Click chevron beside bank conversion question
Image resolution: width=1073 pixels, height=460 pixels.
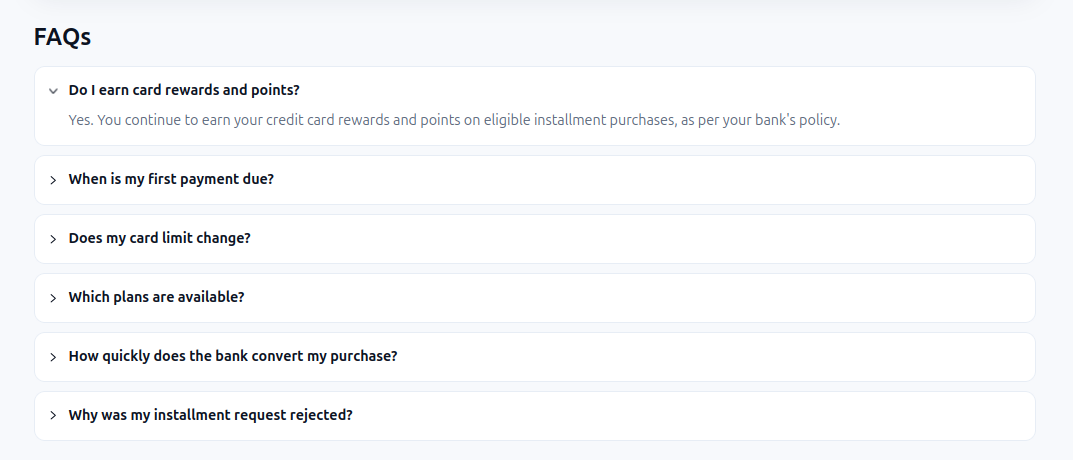[53, 357]
